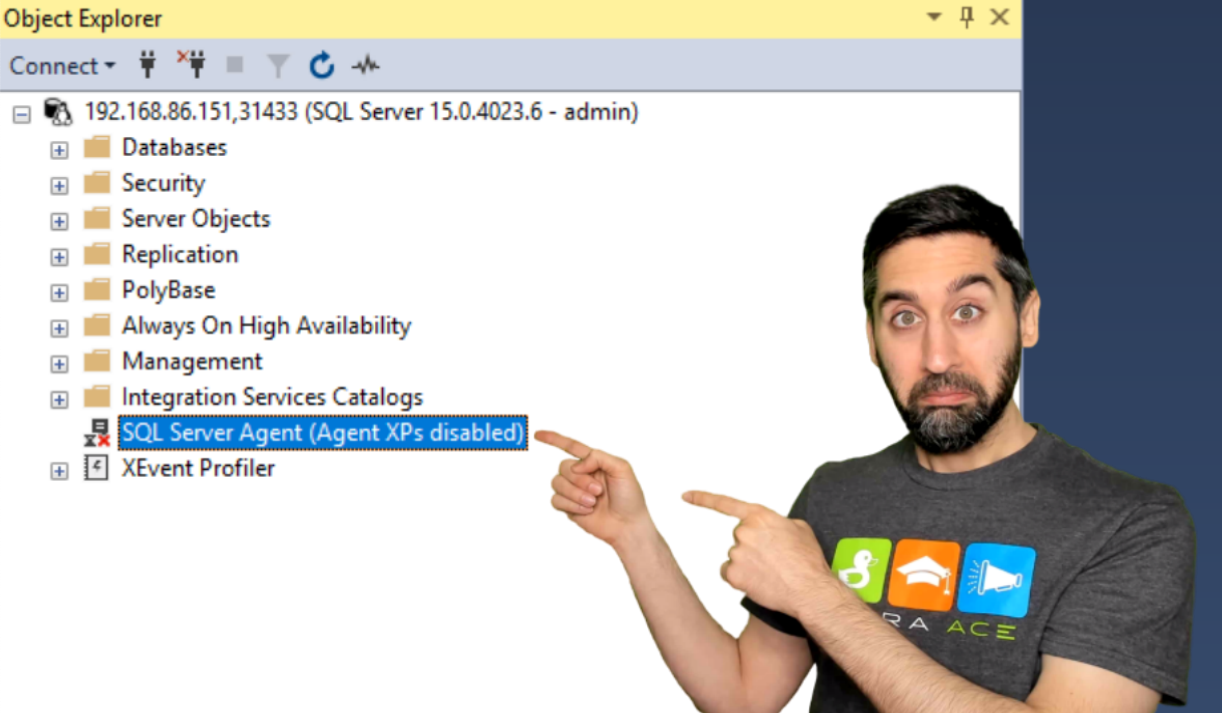Click the Object Explorer filter icon
The width and height of the screenshot is (1222, 713).
click(x=278, y=64)
